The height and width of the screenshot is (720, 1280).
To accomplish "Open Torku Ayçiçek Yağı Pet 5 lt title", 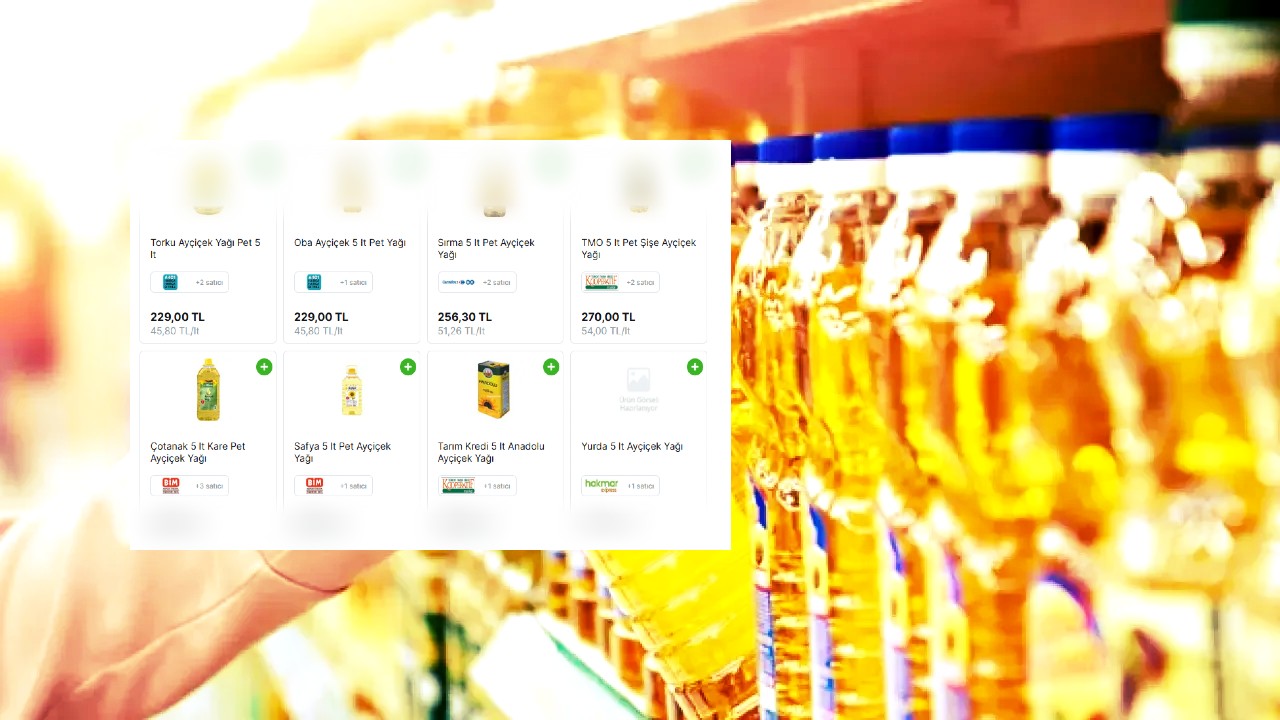I will click(x=205, y=248).
